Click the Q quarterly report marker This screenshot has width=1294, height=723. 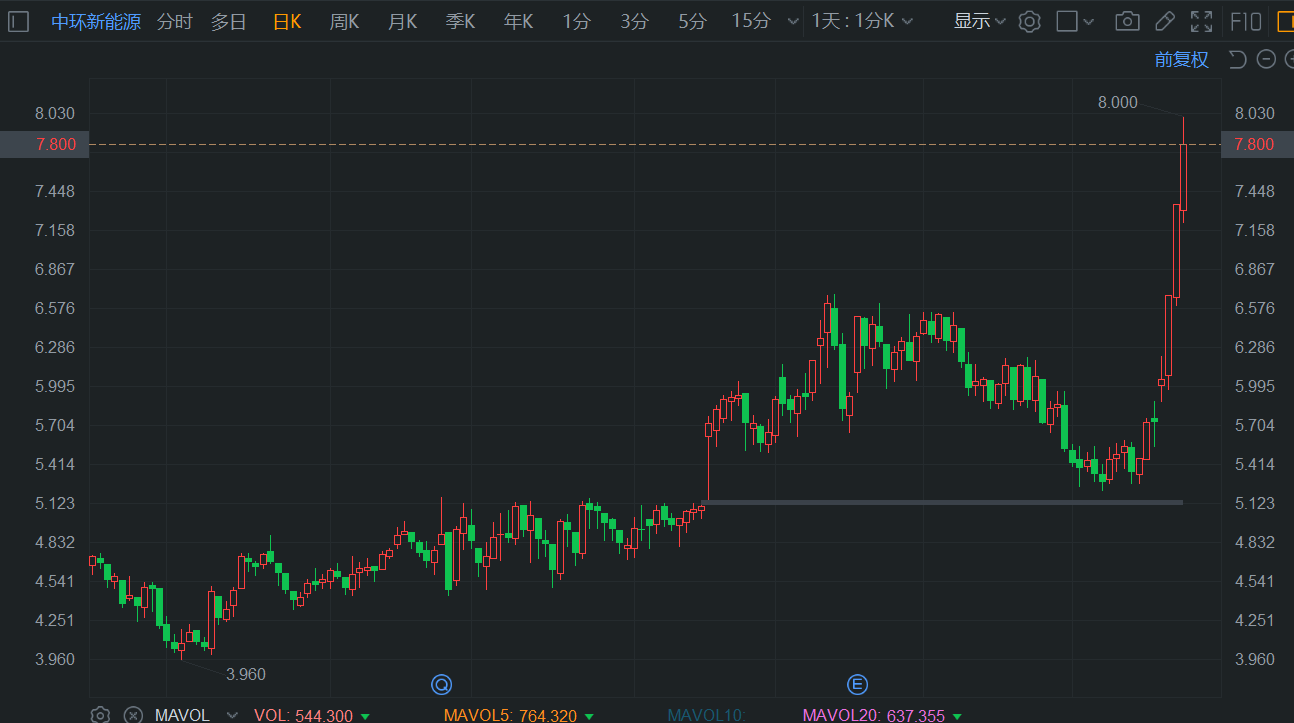point(441,684)
